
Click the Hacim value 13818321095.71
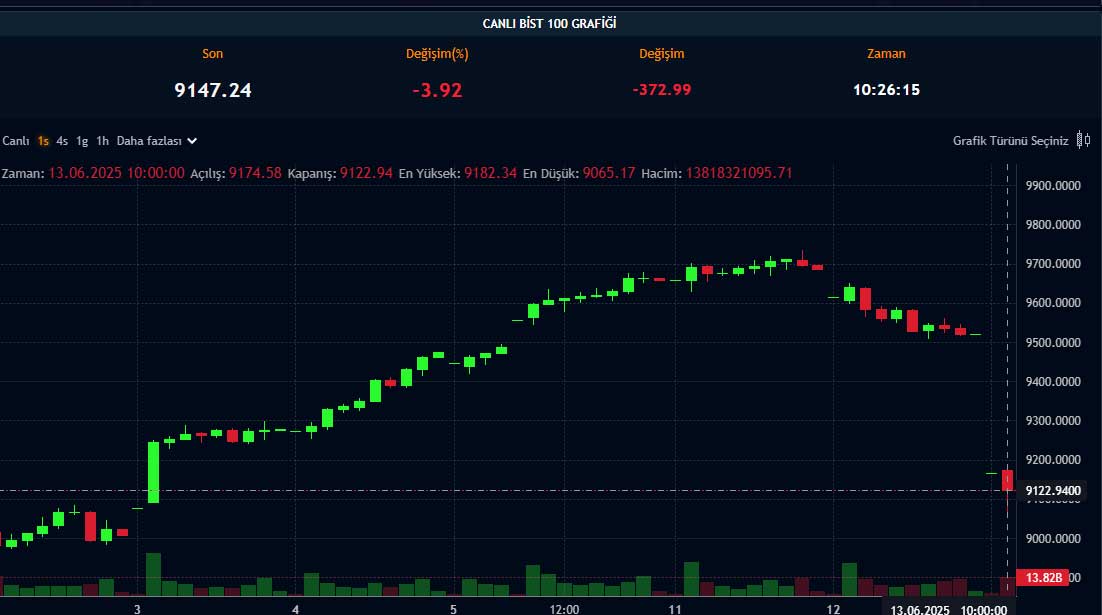coord(739,173)
